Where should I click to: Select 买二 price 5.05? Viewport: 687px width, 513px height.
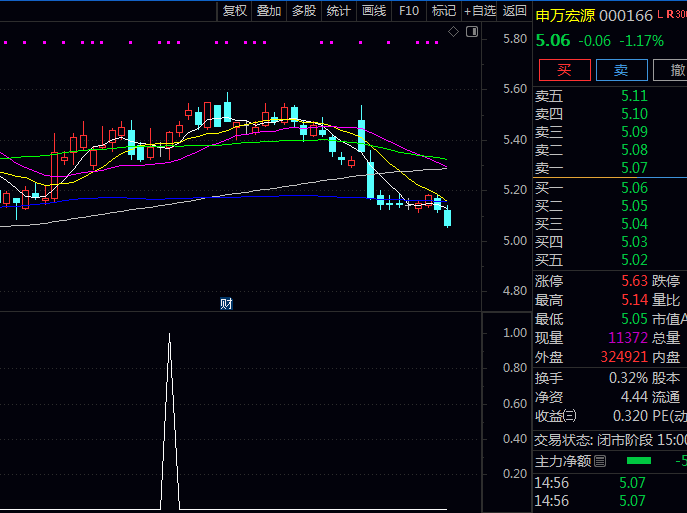(x=634, y=206)
